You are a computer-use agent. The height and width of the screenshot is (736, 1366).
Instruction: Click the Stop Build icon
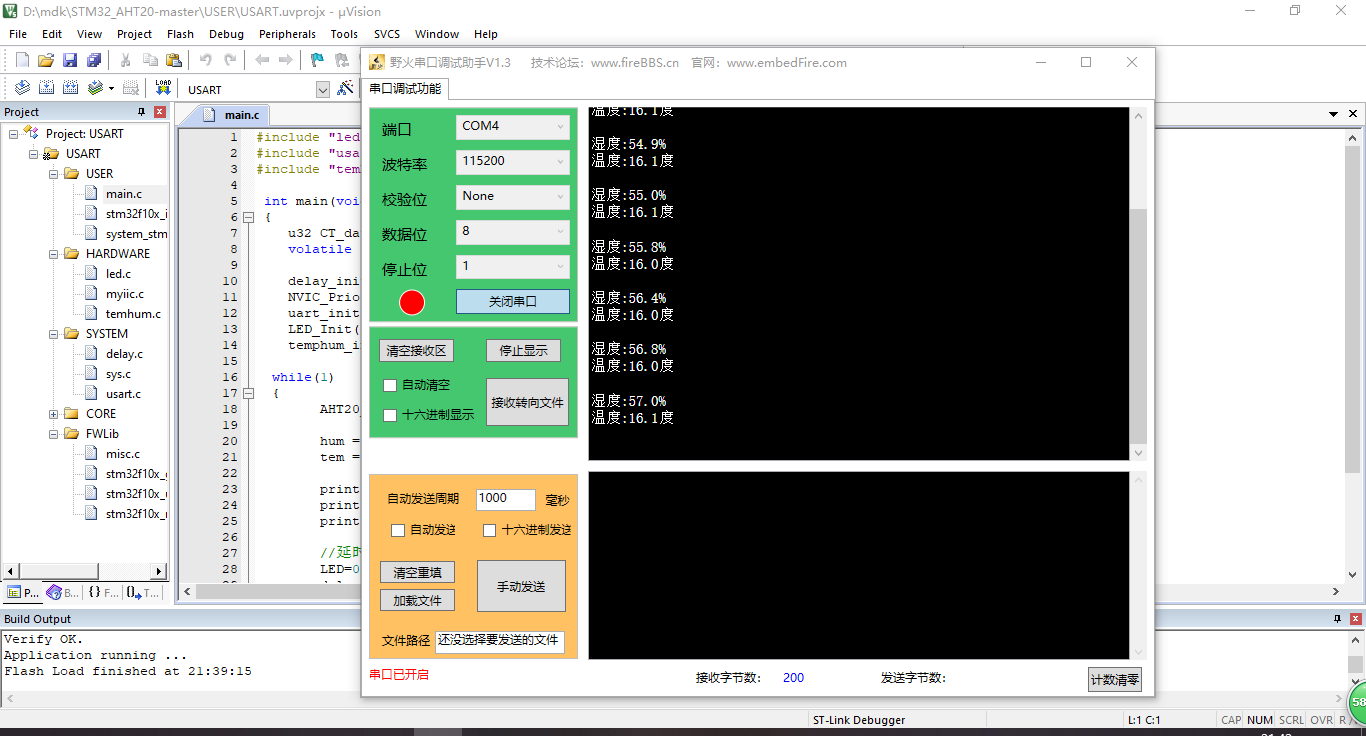[x=131, y=88]
